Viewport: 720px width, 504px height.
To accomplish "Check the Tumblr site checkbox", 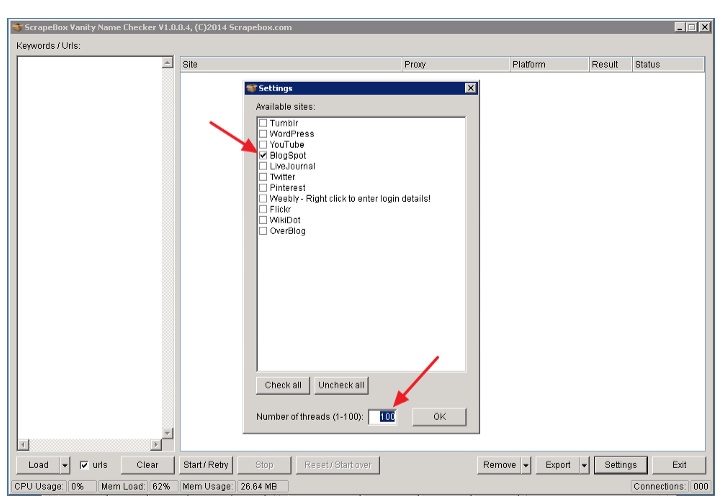I will 263,123.
